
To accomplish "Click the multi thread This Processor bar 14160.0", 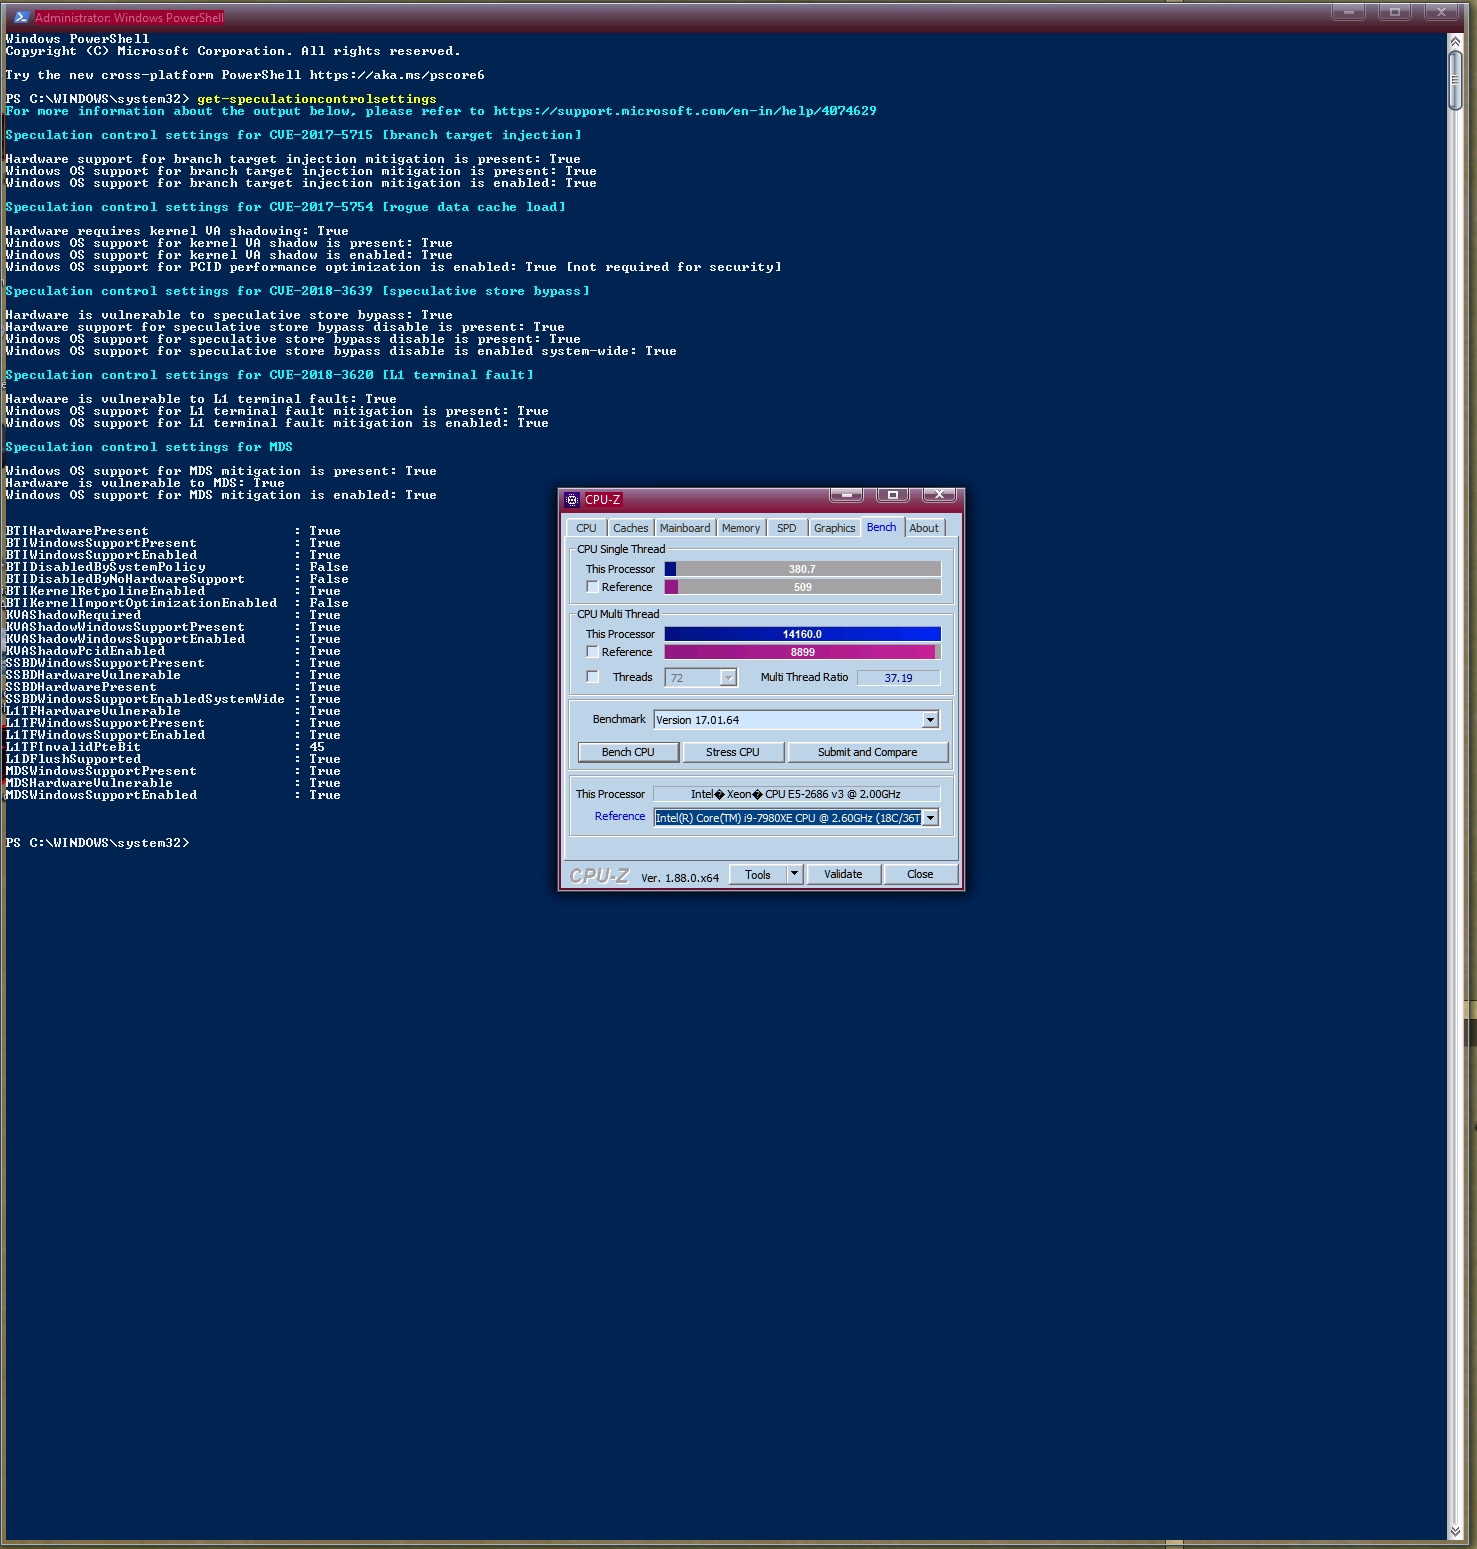I will click(802, 634).
